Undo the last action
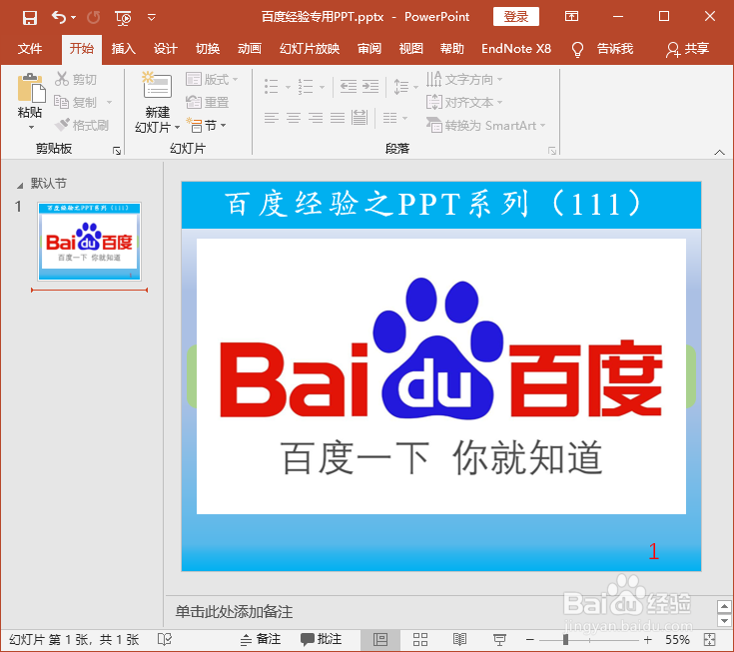Image resolution: width=734 pixels, height=652 pixels. click(x=59, y=17)
